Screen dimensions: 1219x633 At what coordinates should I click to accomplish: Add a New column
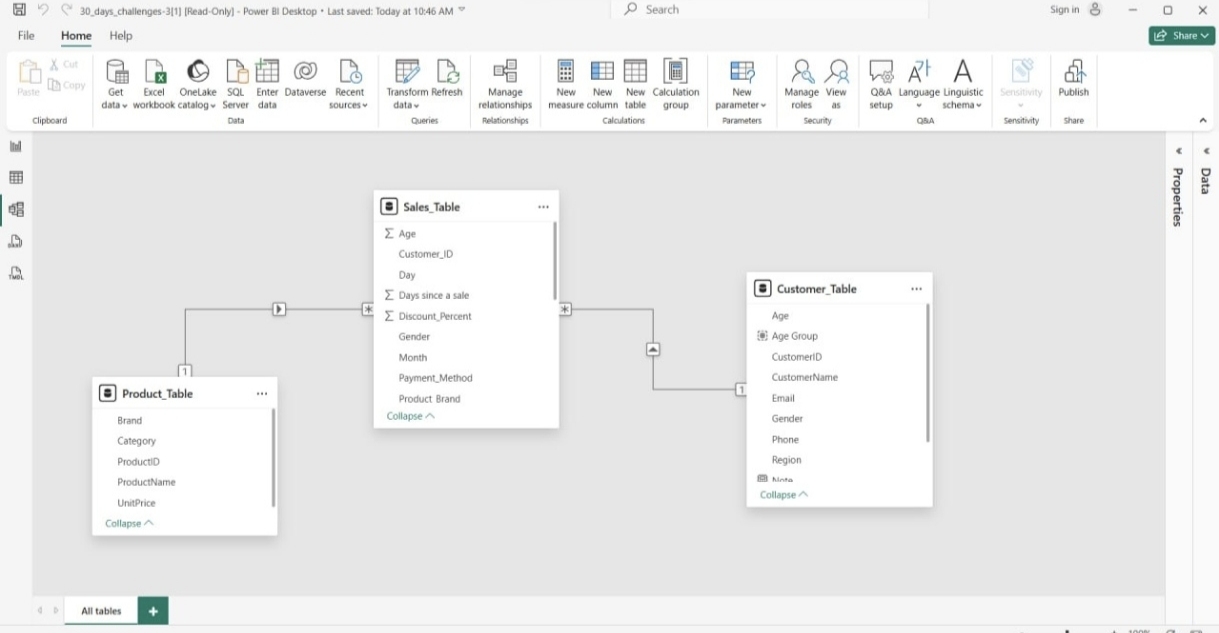[x=602, y=84]
